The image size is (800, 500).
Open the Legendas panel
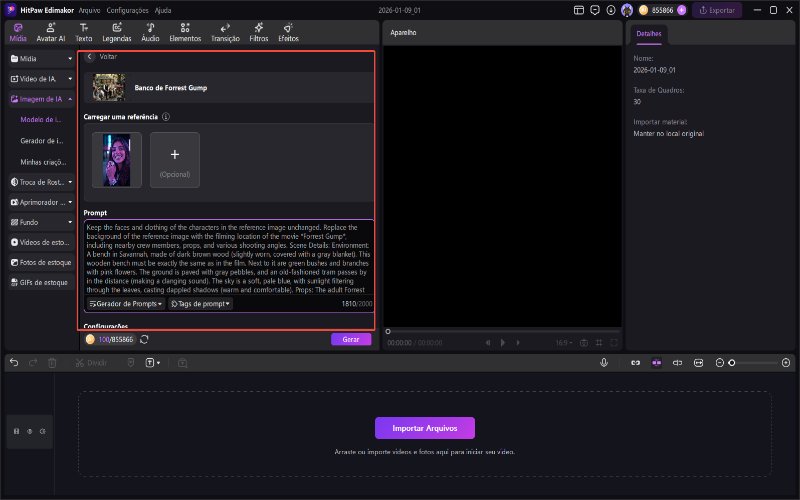click(116, 32)
